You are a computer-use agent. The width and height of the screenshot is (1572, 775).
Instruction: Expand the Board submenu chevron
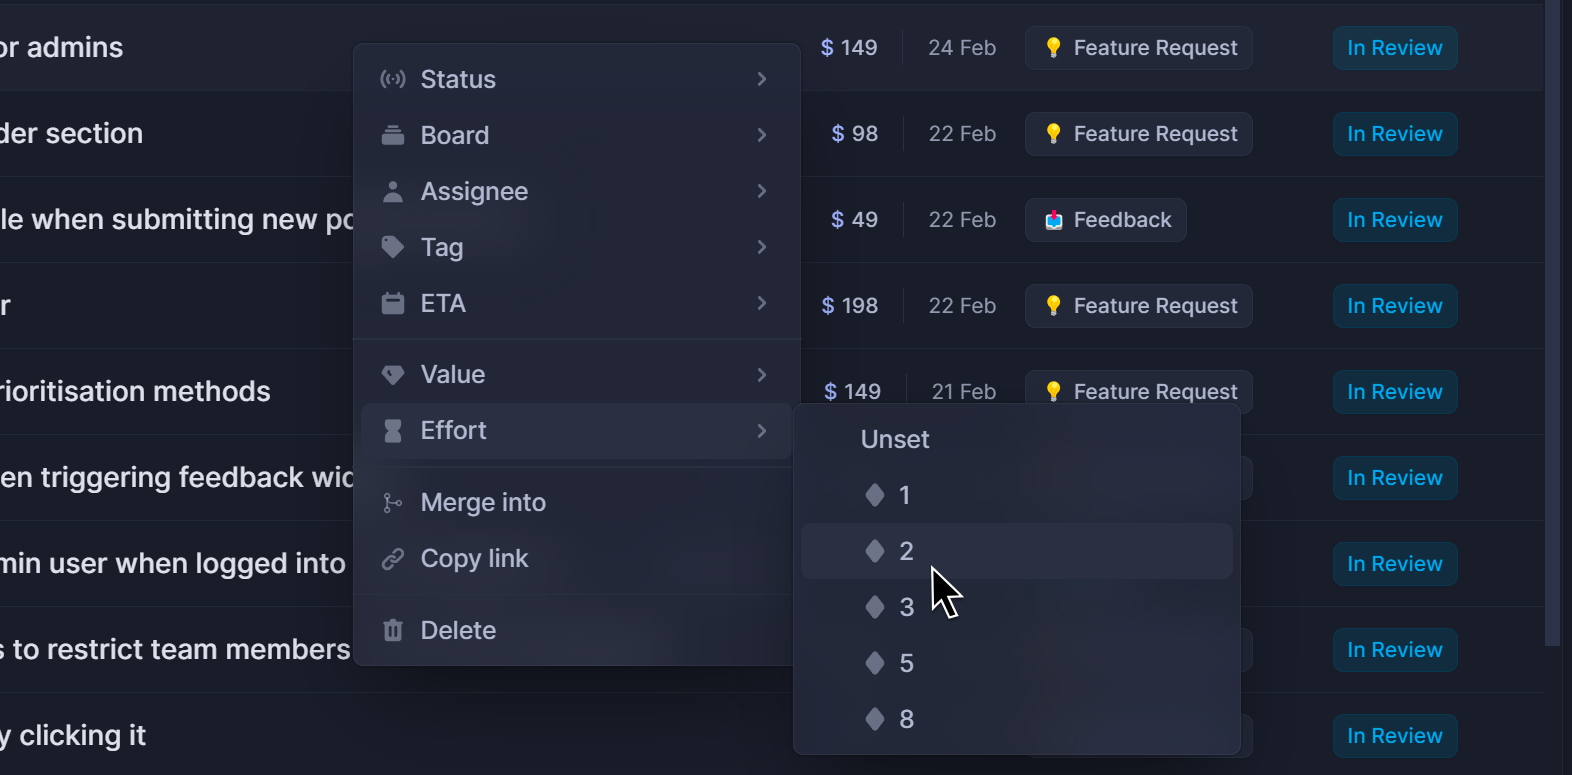tap(762, 135)
